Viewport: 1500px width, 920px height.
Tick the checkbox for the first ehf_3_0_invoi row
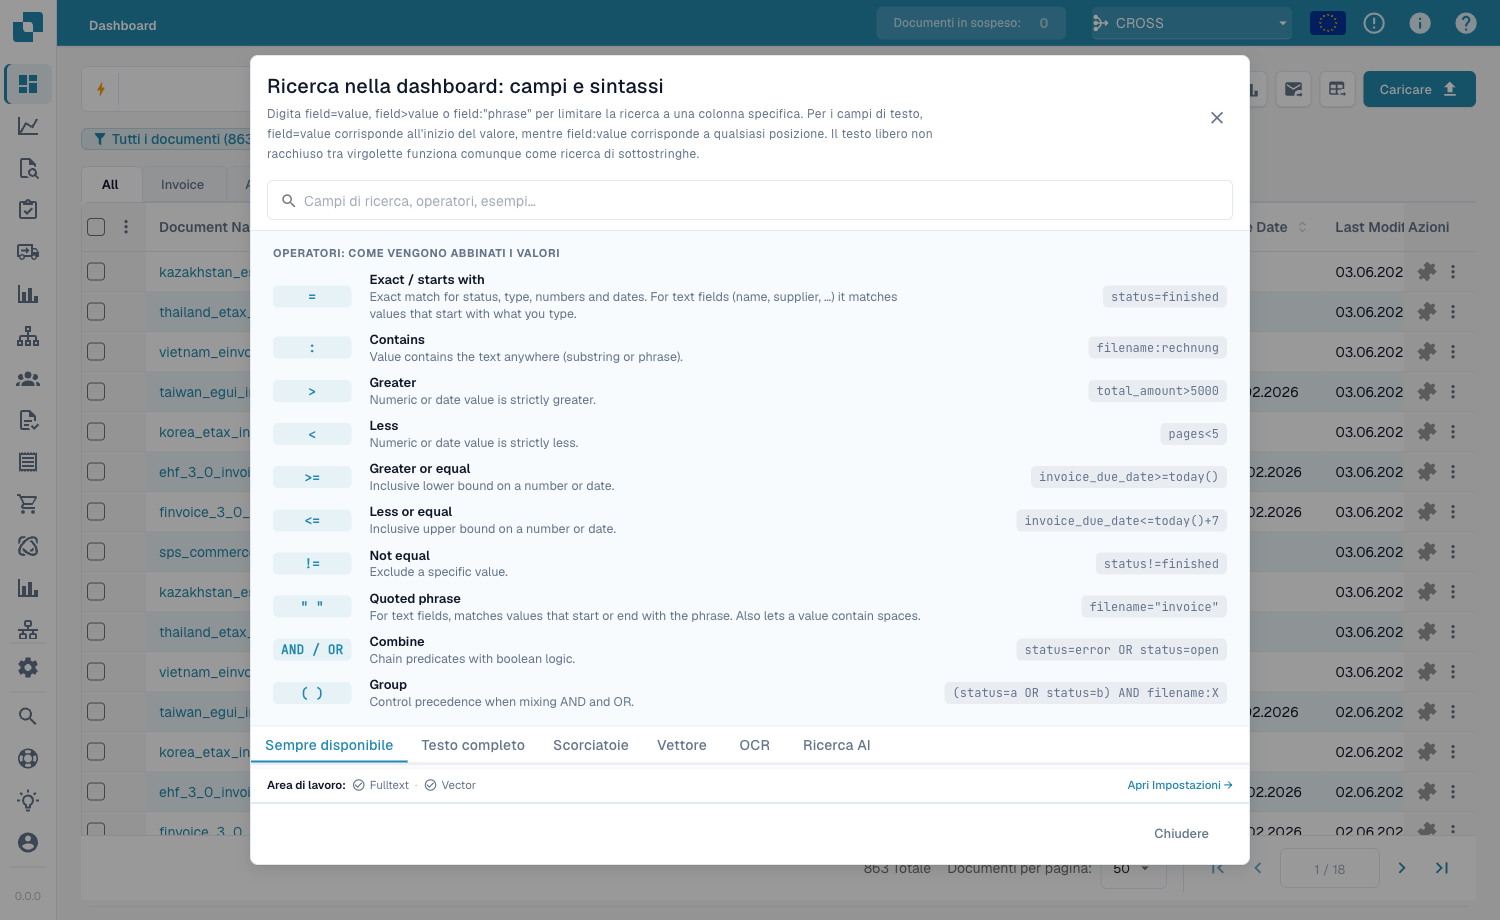(96, 471)
